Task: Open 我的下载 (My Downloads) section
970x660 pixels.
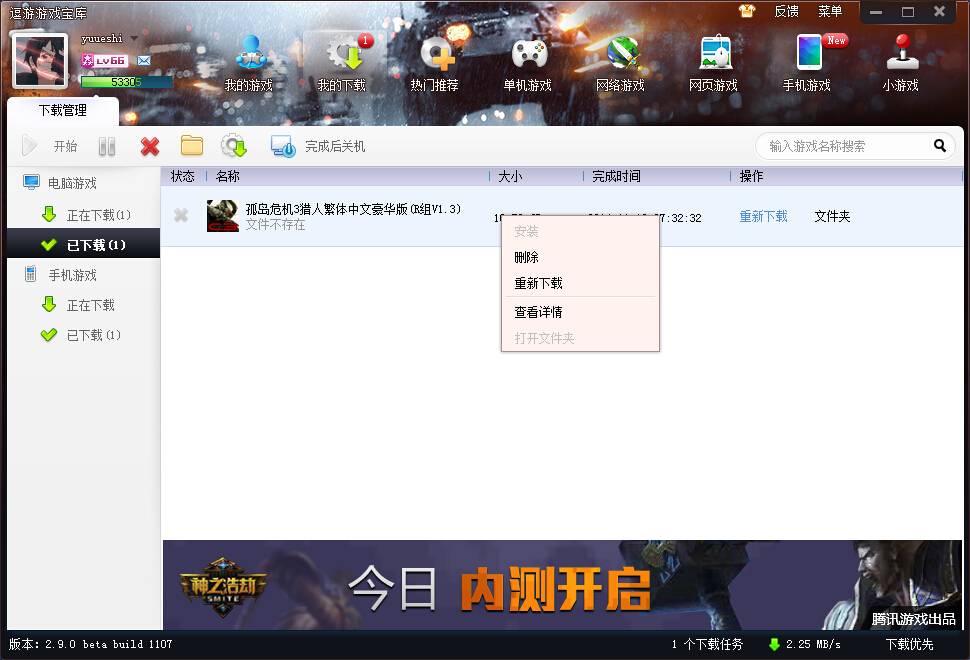Action: coord(341,64)
